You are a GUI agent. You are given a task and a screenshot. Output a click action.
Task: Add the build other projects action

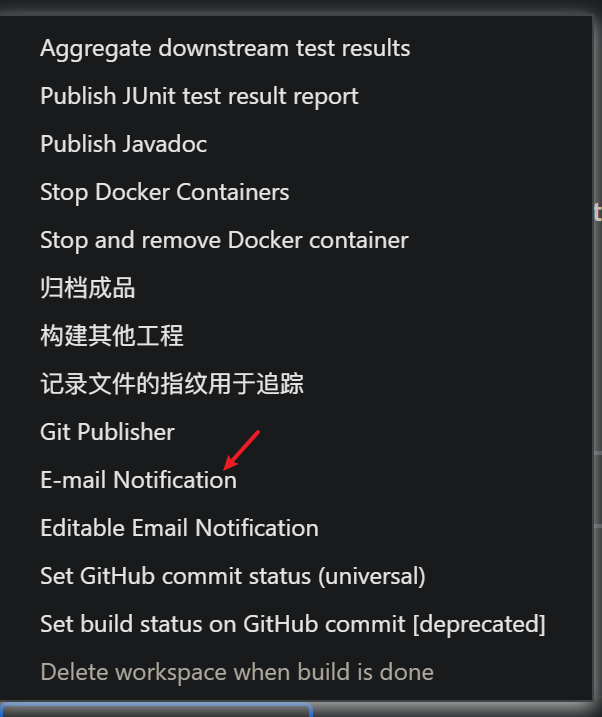(x=112, y=336)
